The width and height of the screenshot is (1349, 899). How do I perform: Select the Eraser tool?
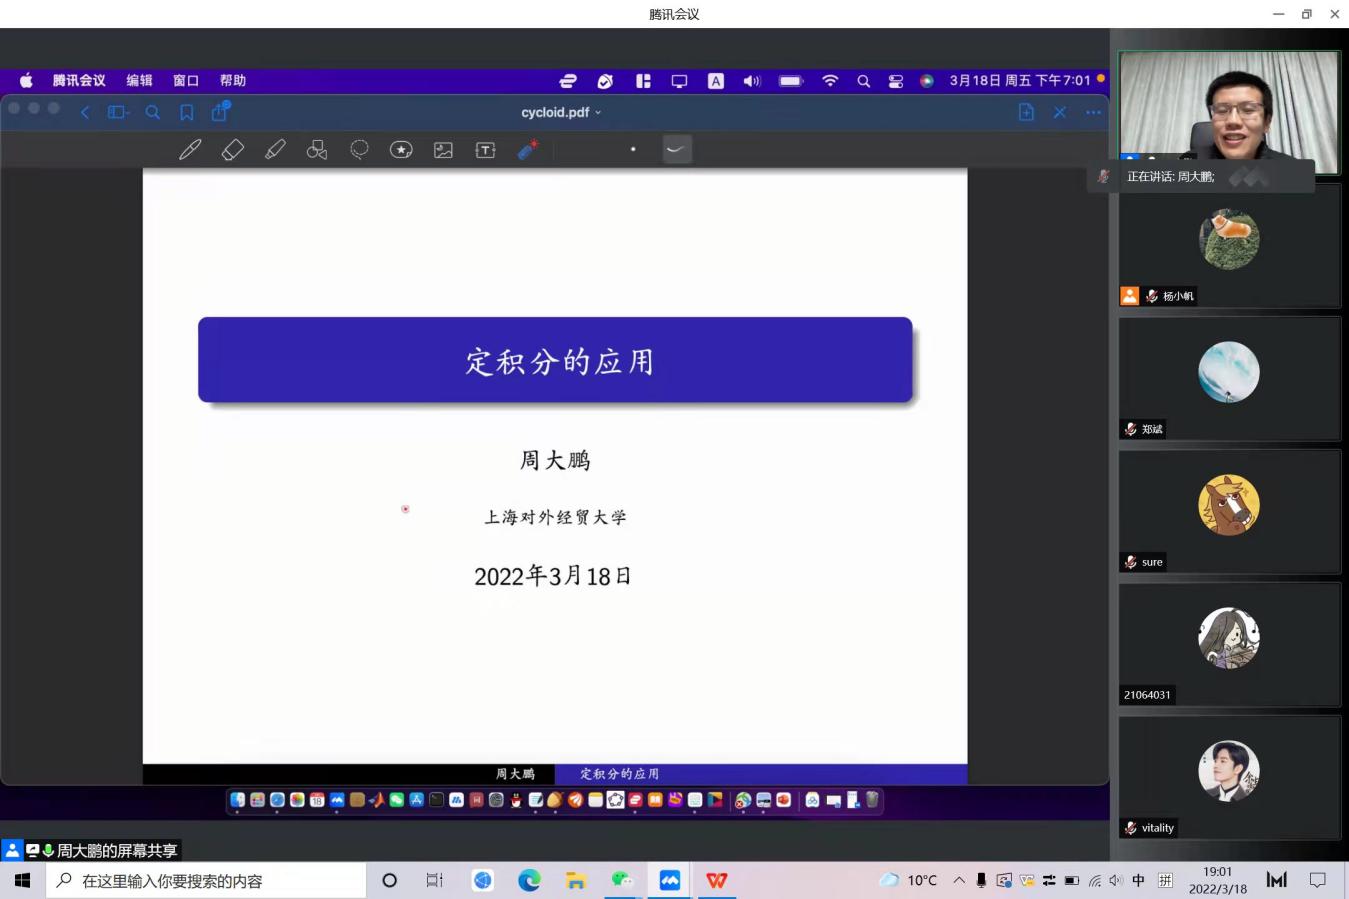click(232, 150)
